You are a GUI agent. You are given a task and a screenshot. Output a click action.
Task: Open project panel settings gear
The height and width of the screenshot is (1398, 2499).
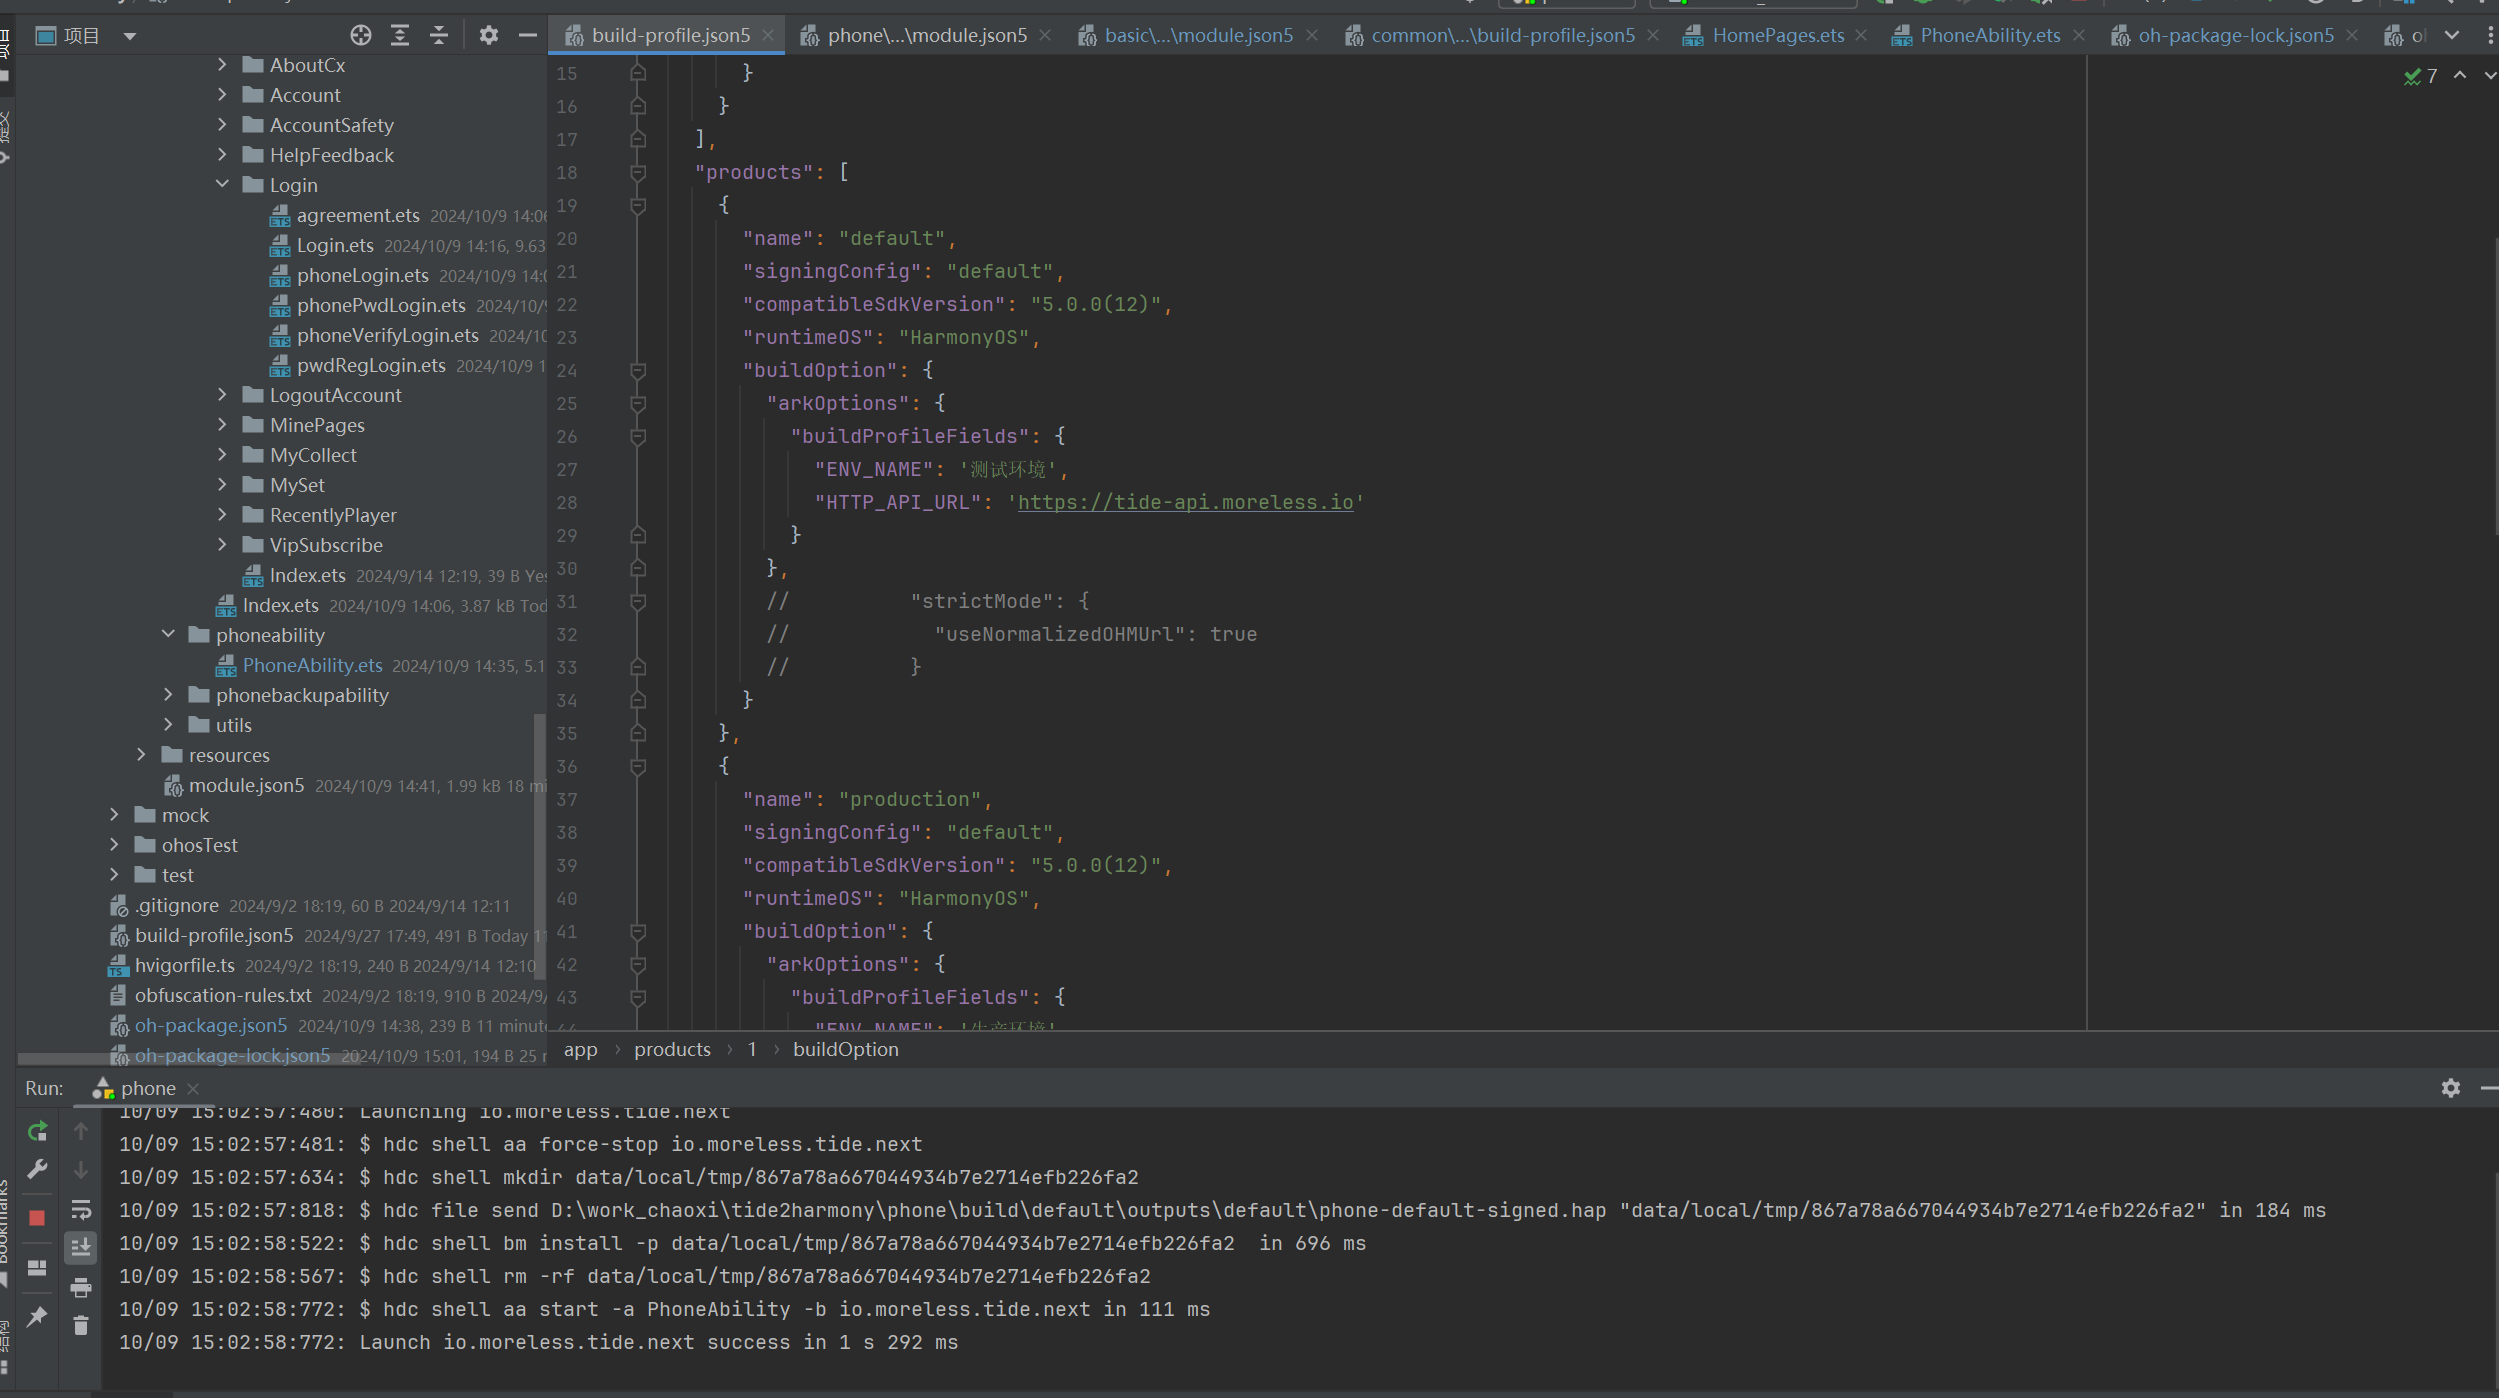point(488,36)
